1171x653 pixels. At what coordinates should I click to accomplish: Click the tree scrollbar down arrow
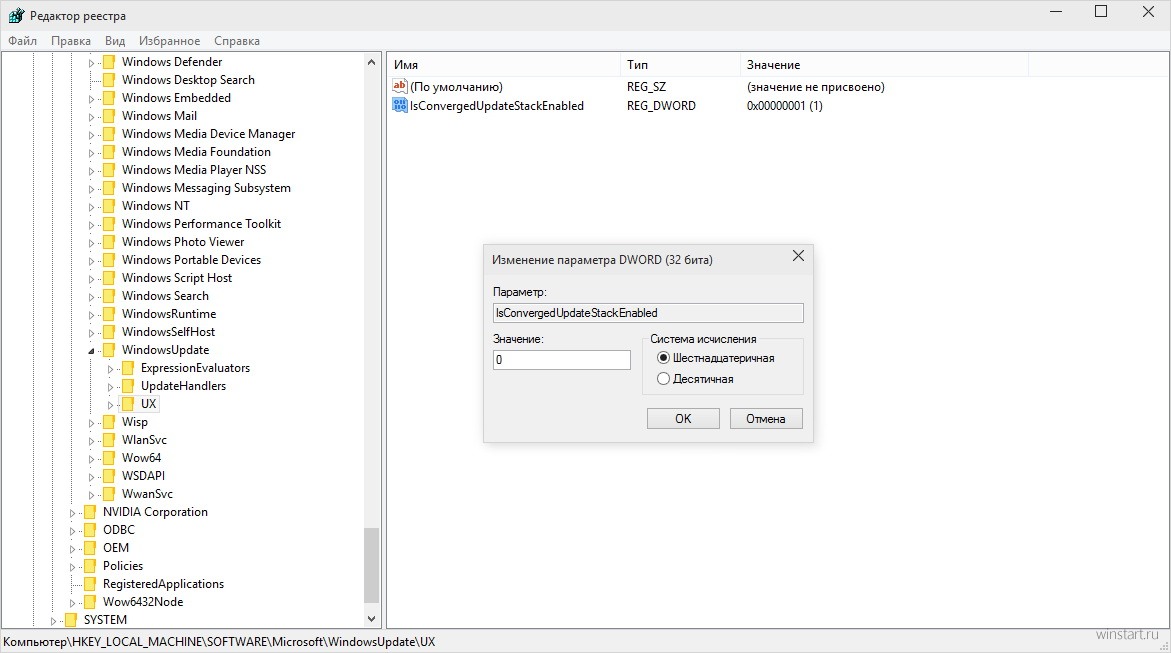pos(371,619)
